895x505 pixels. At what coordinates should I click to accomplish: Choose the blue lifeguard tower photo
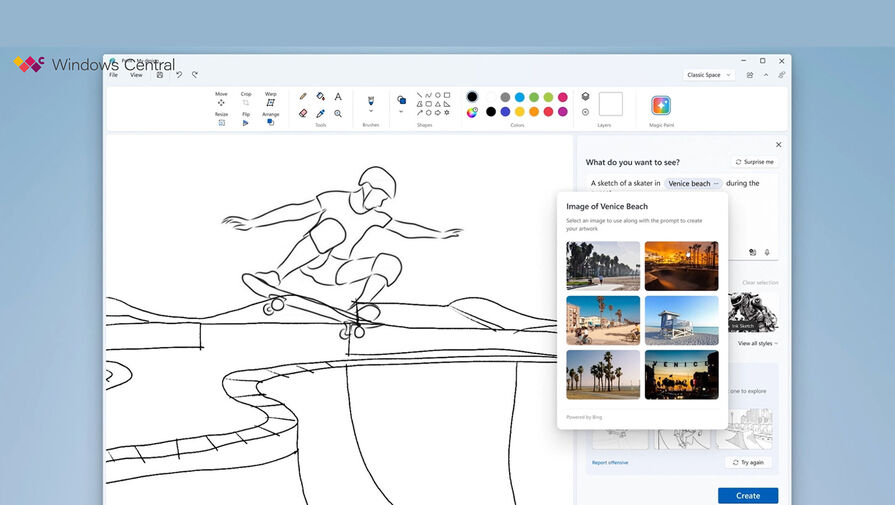(682, 320)
